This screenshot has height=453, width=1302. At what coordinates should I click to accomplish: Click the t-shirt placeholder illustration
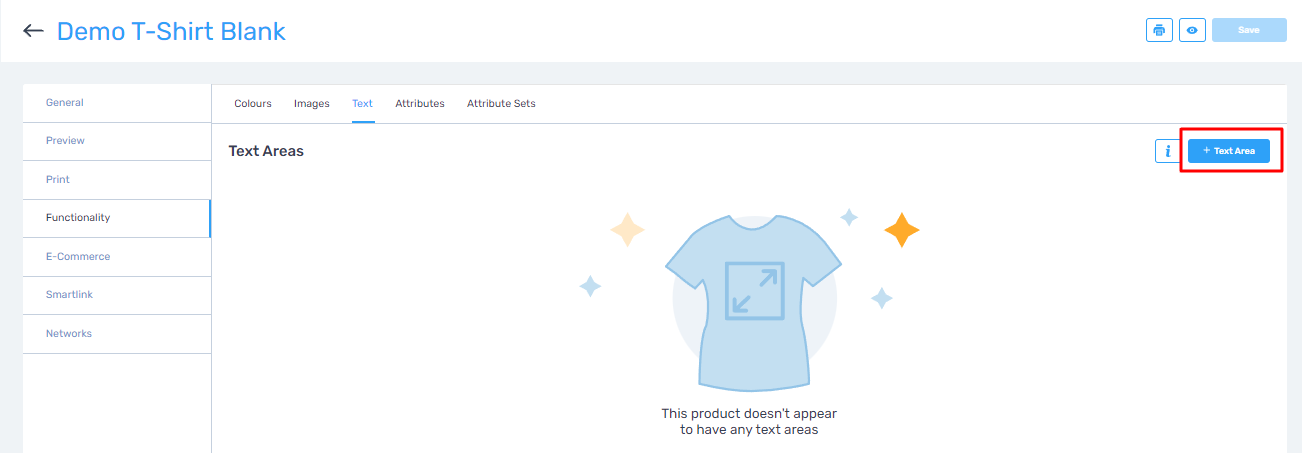754,304
